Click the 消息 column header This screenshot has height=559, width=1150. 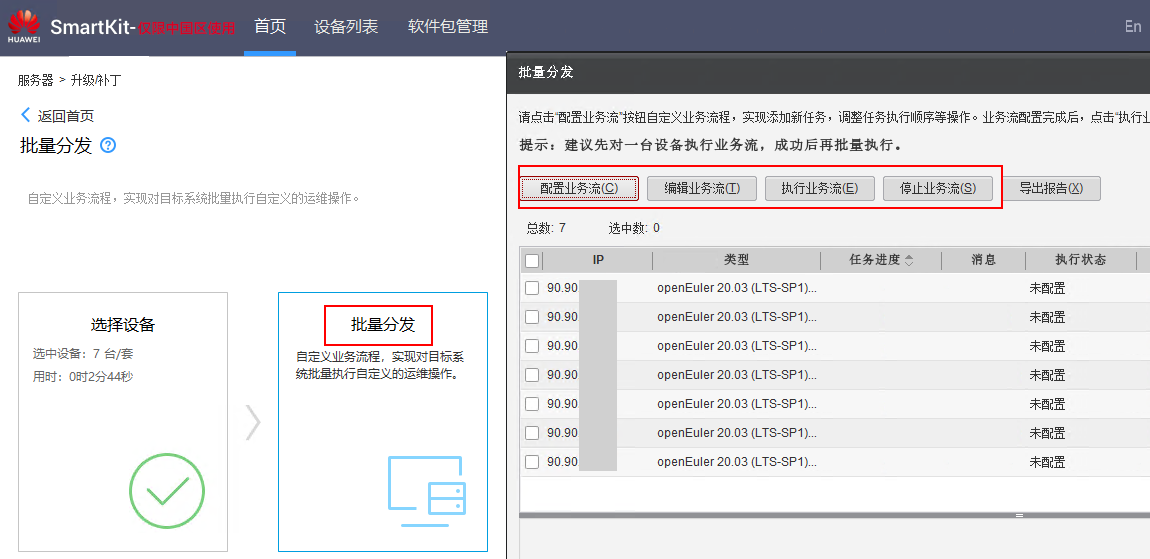(x=984, y=260)
